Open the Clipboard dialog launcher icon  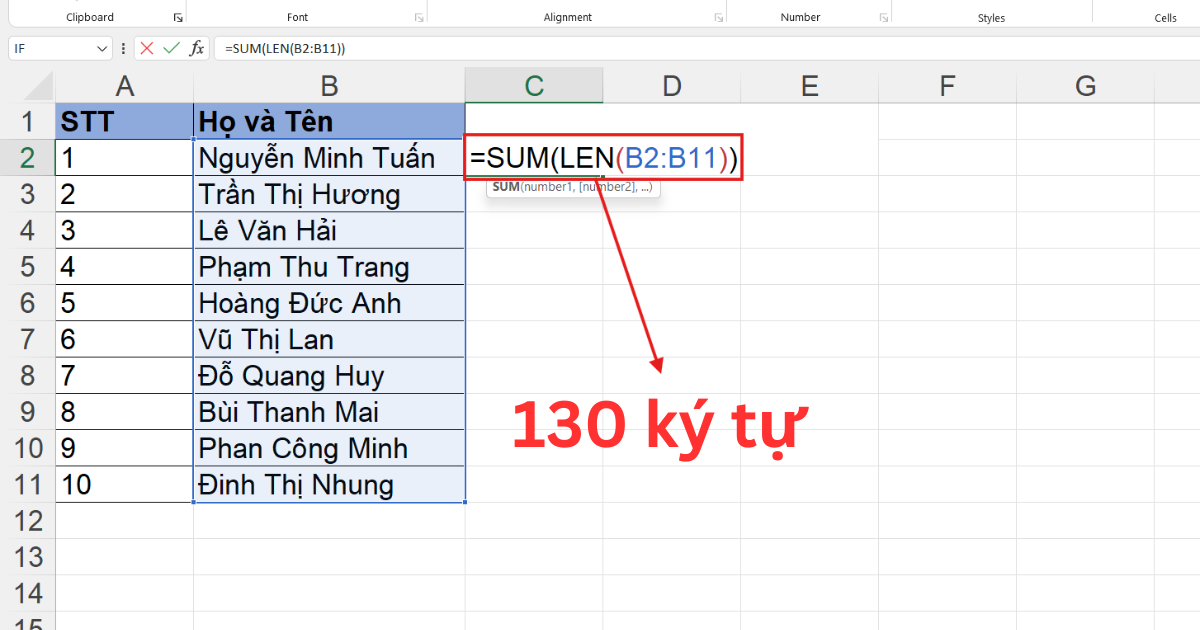click(176, 15)
